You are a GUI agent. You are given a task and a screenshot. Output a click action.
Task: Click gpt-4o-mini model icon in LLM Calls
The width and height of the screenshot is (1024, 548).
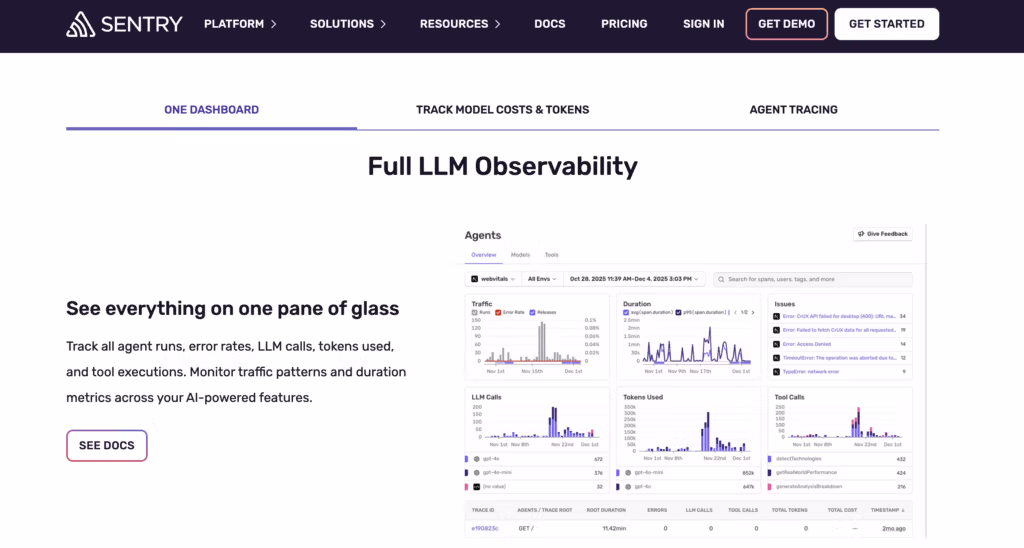[477, 473]
